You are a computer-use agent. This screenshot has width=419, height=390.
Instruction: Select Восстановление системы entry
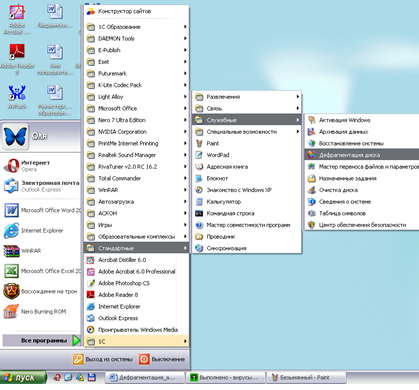pyautogui.click(x=362, y=143)
